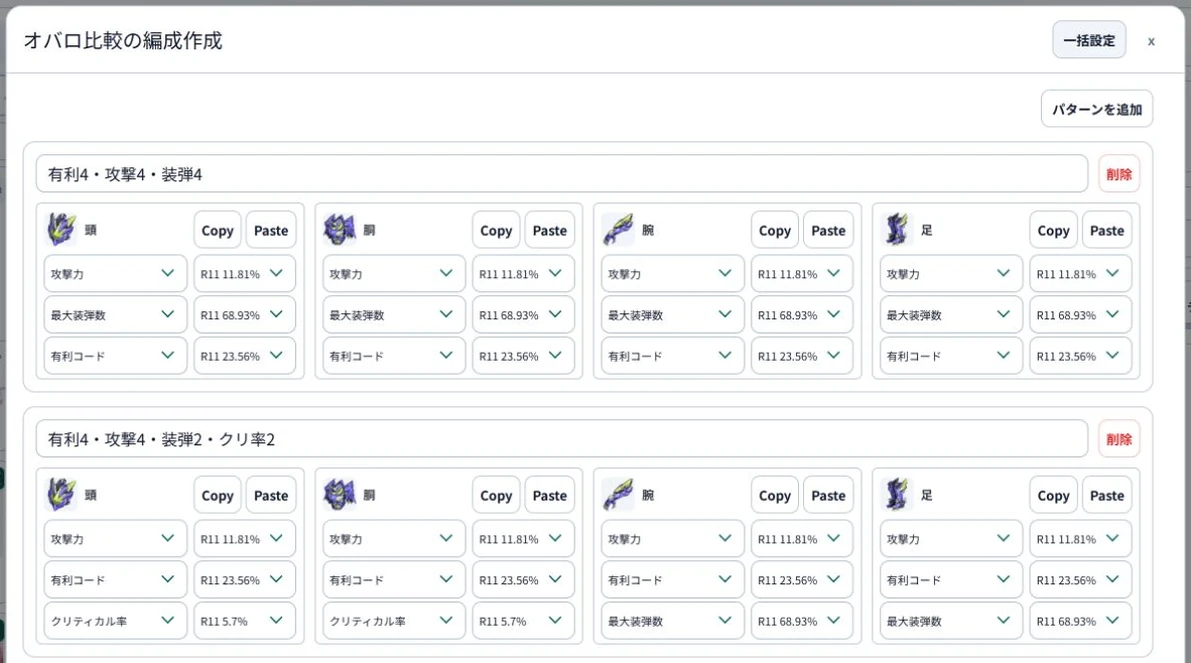
Task: Click the 足 boots icon in 装弾4 pattern
Action: pyautogui.click(x=897, y=229)
